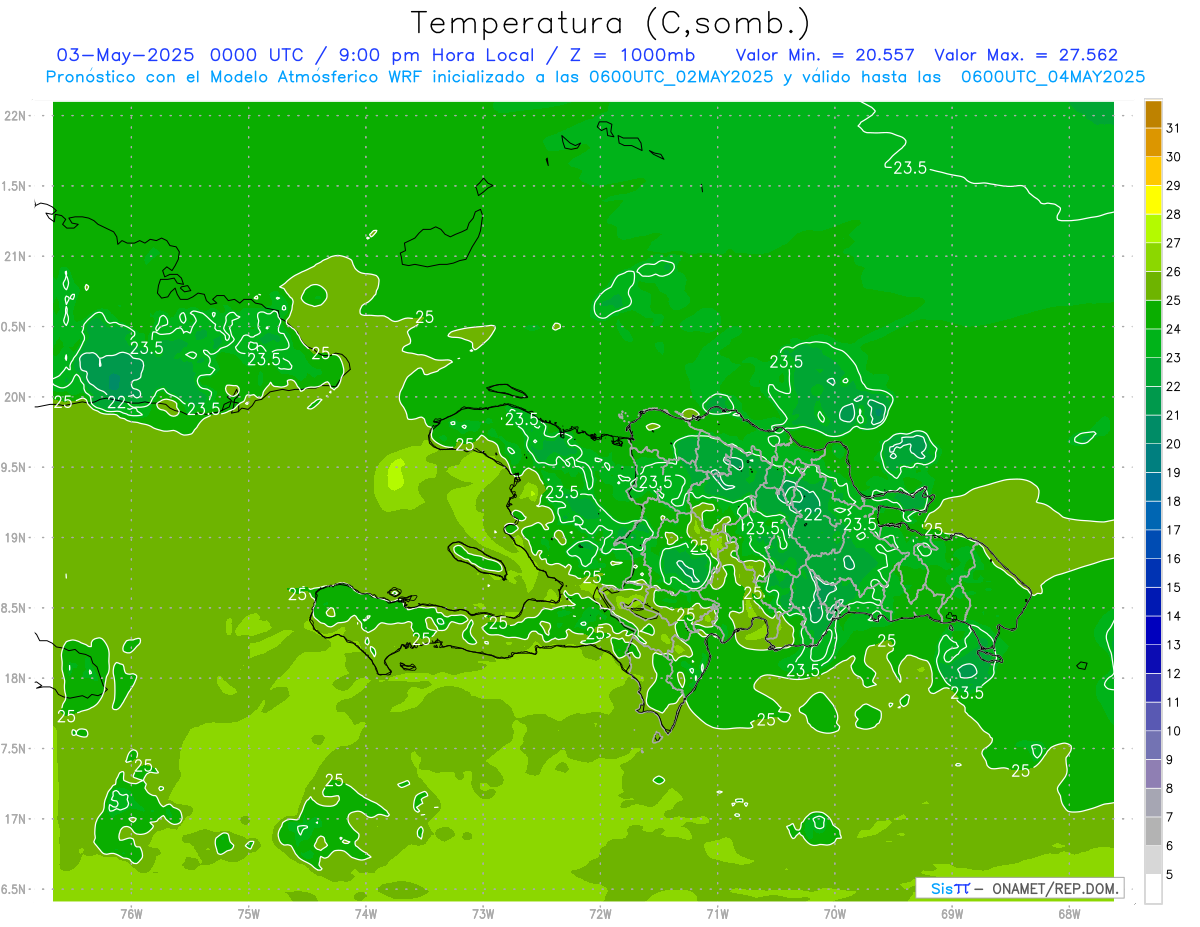Click value "26" on the color scale

coord(1173,271)
